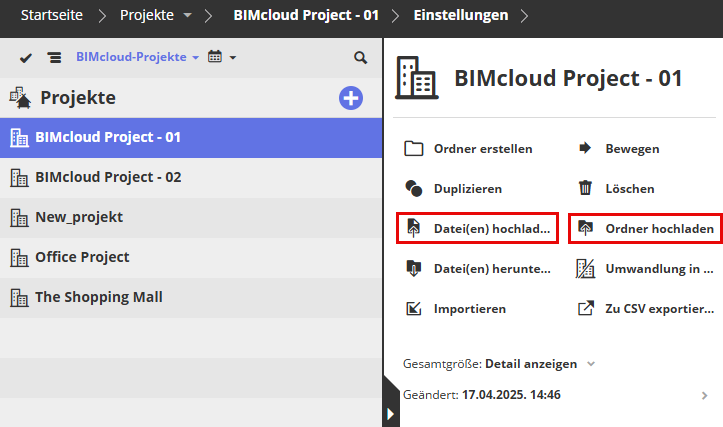Viewport: 723px width, 427px height.
Task: Click Duplizieren action
Action: pos(468,189)
